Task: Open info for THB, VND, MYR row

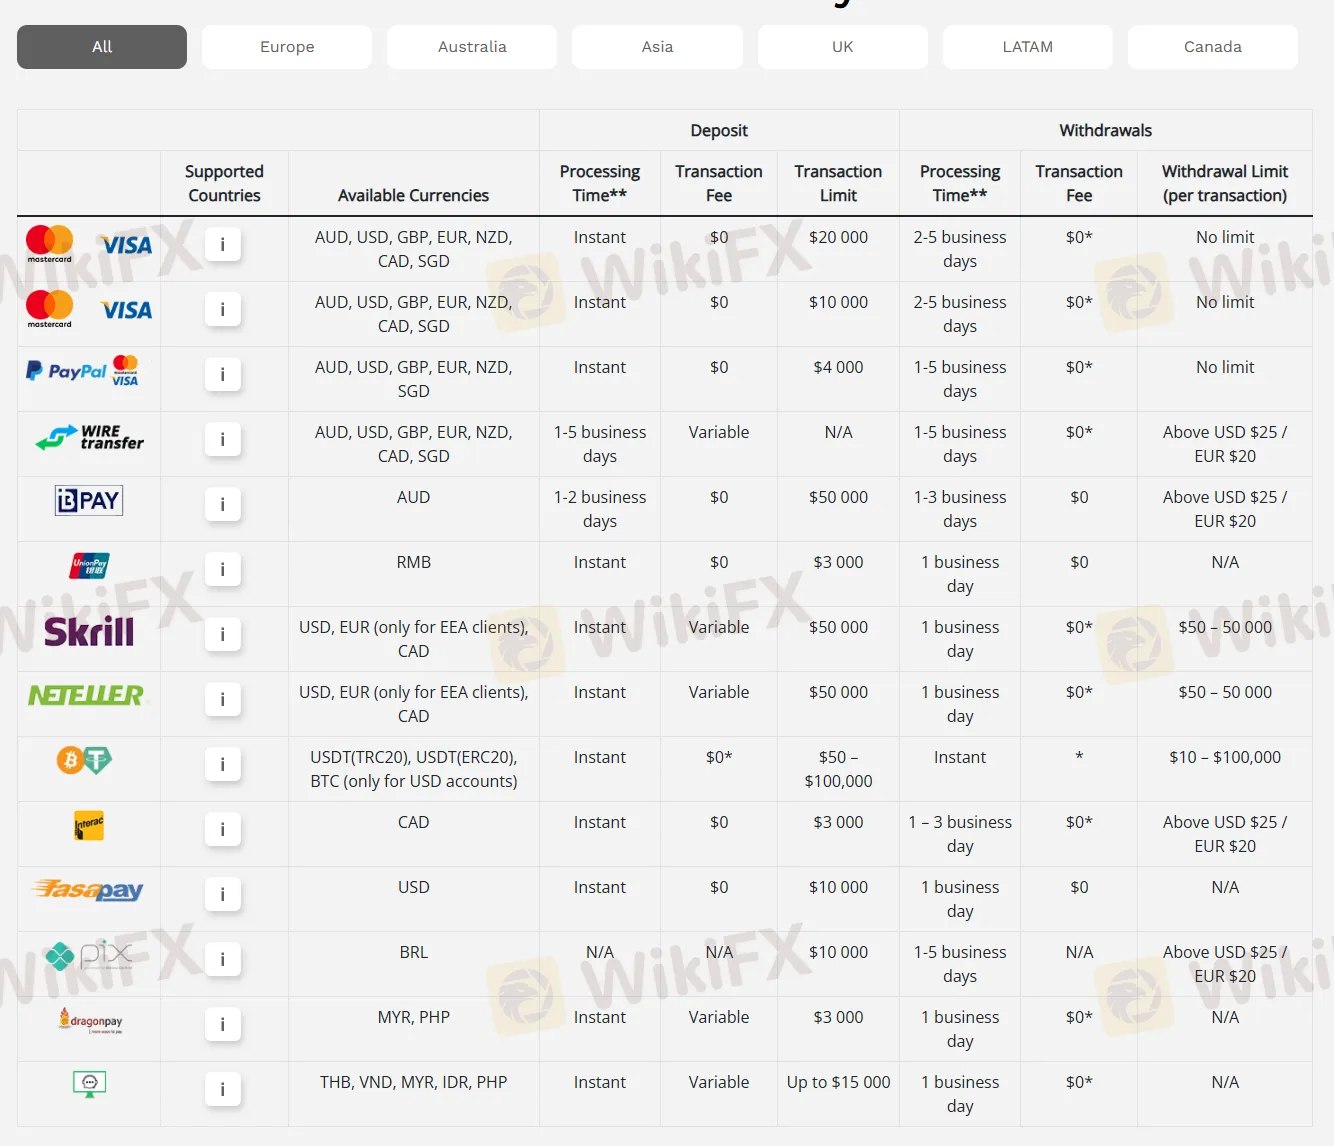Action: [223, 1089]
